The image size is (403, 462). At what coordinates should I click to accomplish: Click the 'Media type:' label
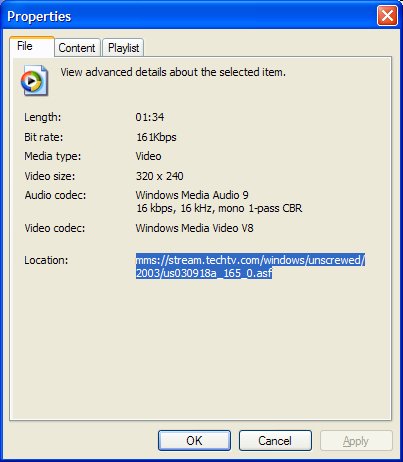(52, 156)
